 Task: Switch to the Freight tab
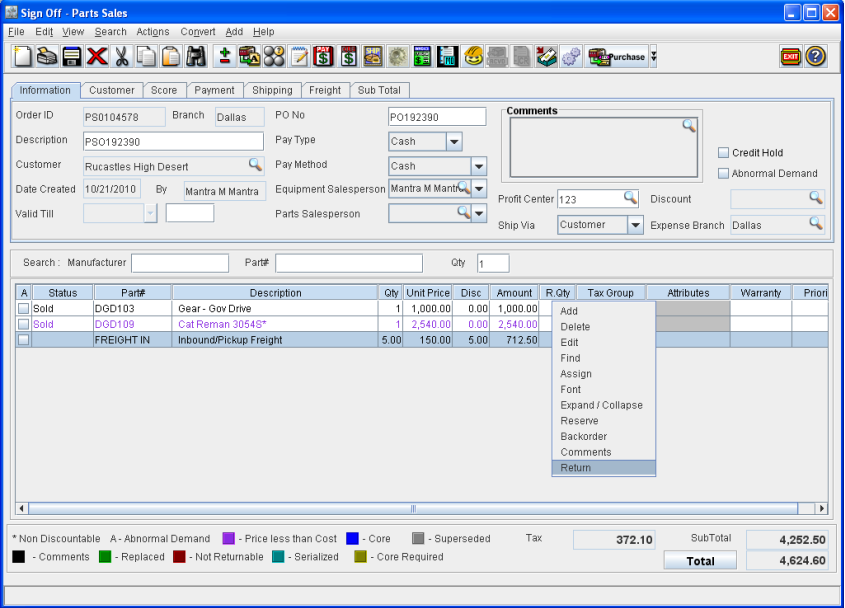(325, 90)
